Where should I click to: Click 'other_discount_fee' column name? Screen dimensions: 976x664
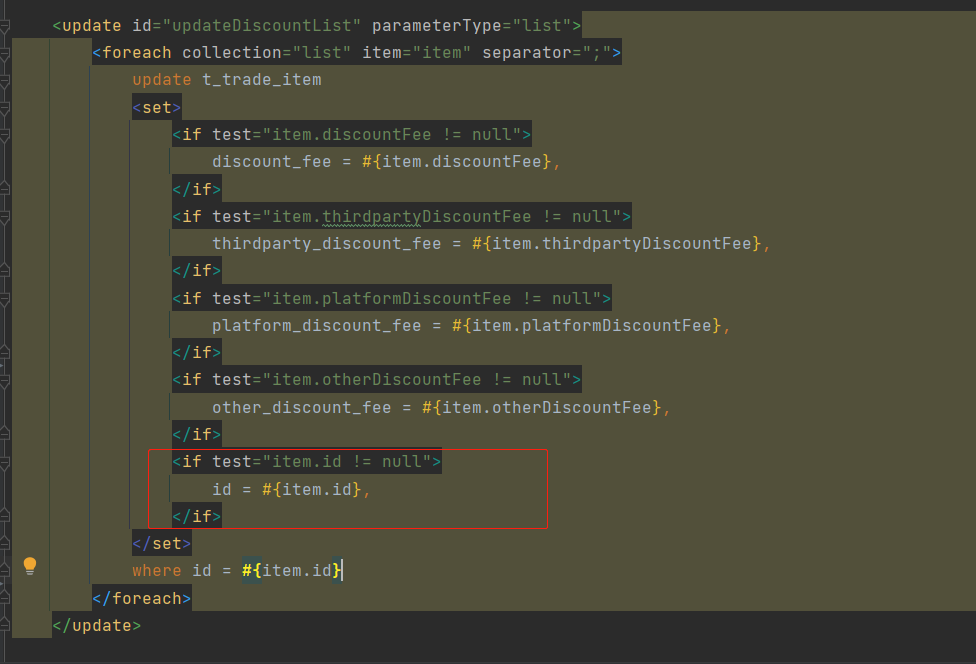[302, 408]
